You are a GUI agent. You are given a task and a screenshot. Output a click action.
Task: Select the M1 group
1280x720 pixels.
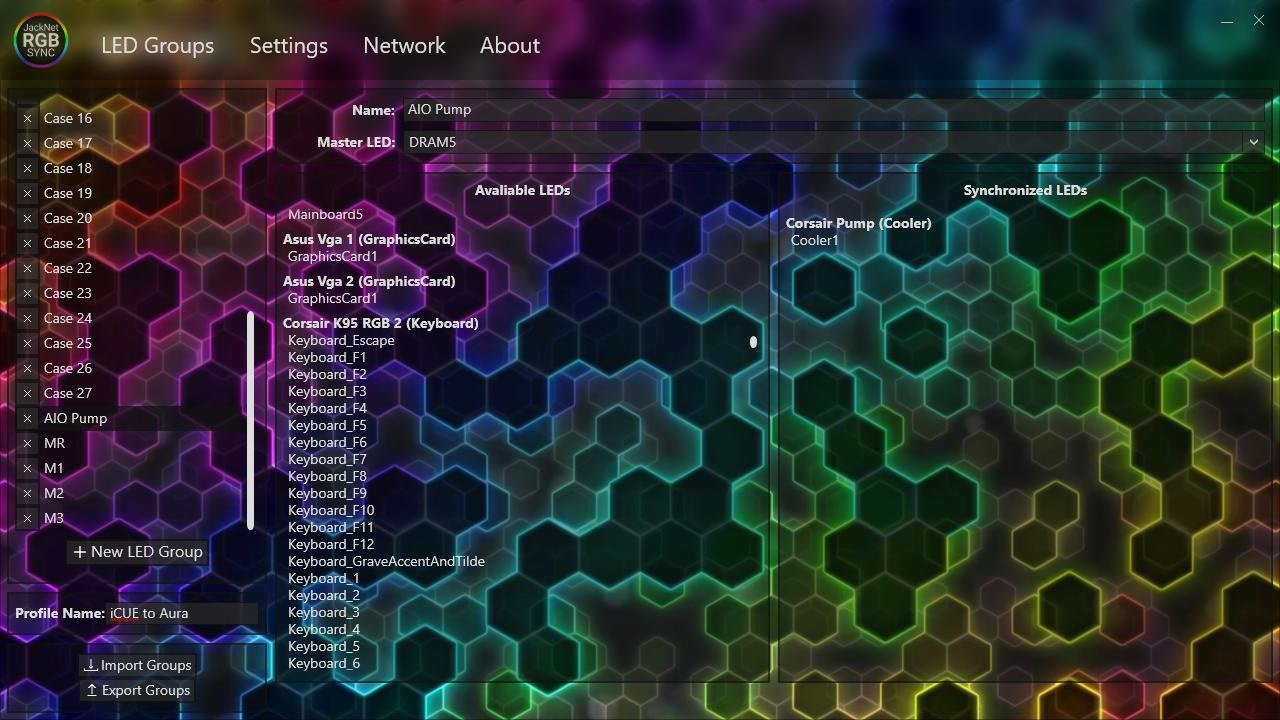point(53,468)
